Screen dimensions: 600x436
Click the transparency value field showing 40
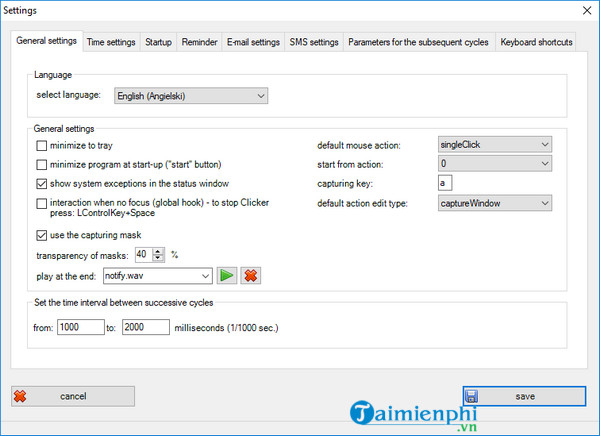144,255
